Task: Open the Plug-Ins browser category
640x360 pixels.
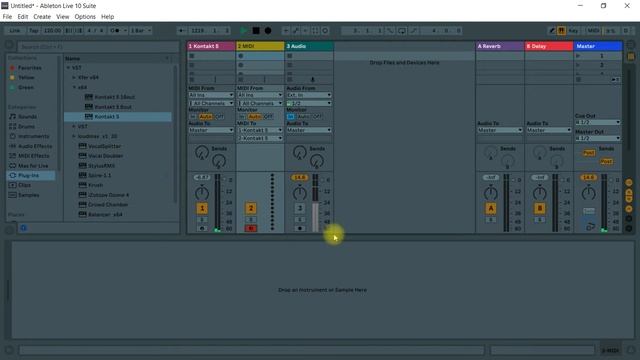Action: tap(31, 176)
